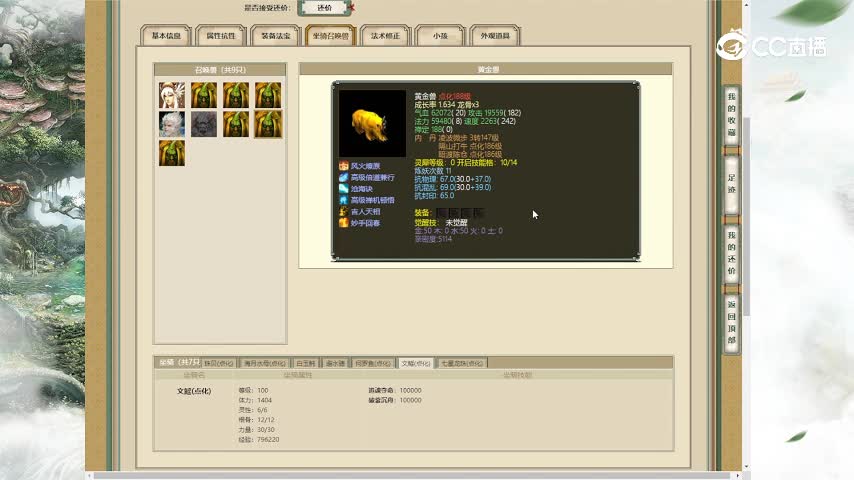
Task: Open the 小孩 tab
Action: [440, 36]
